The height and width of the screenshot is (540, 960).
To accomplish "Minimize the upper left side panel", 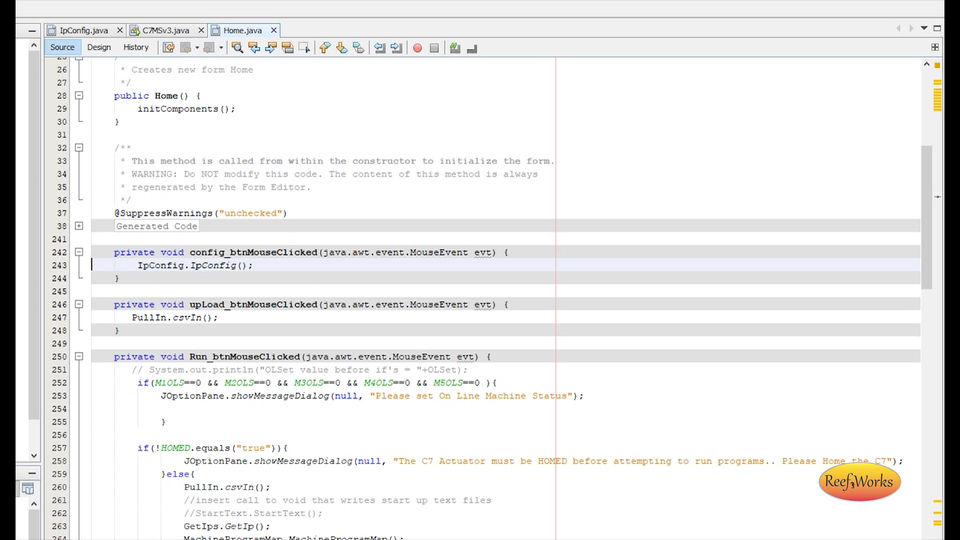I will coord(32,30).
